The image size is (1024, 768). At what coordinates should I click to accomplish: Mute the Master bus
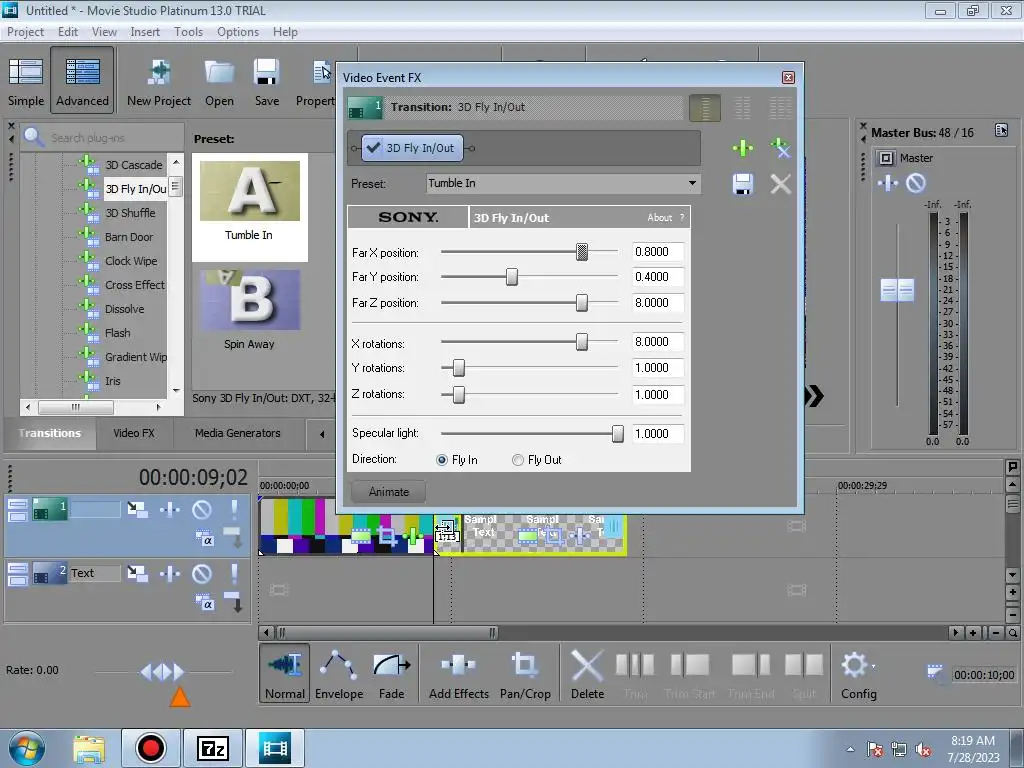916,184
